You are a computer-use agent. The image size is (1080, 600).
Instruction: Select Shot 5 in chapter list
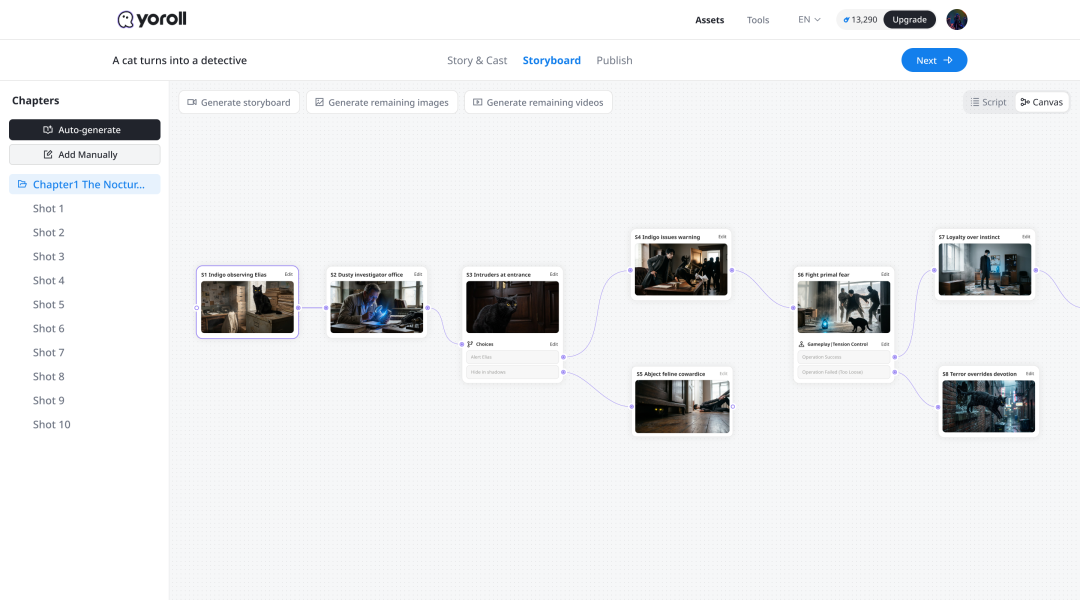[48, 304]
